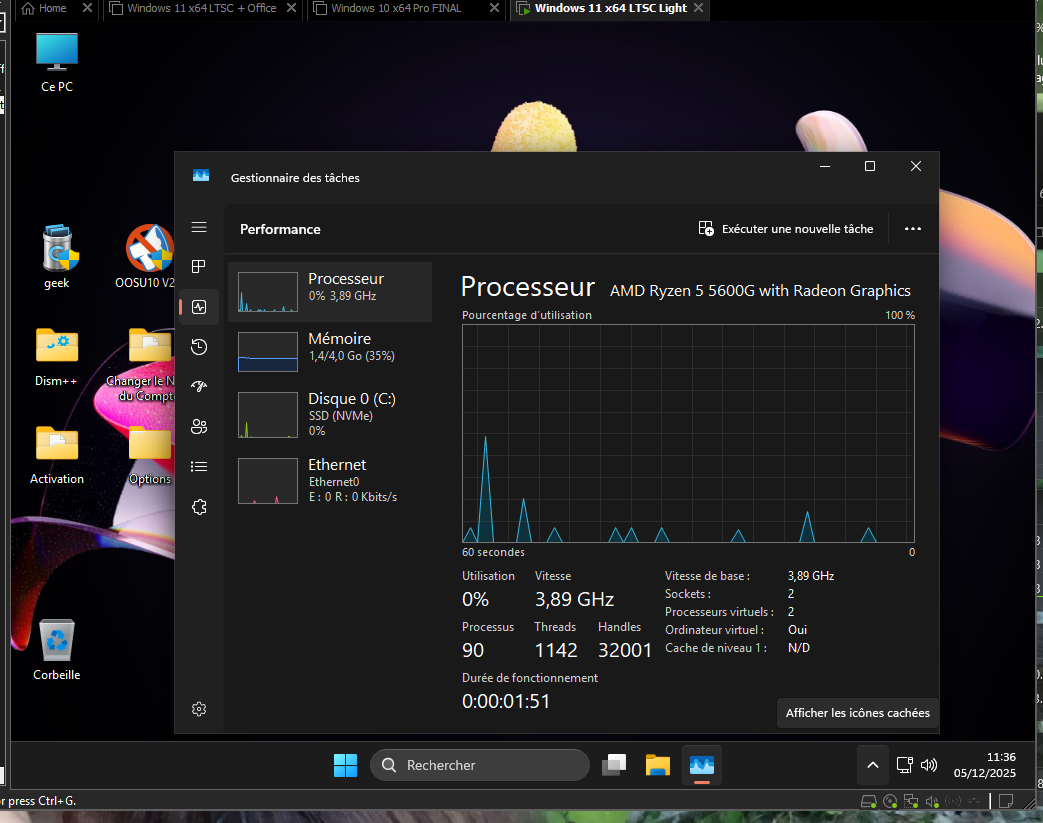Select the Mémoire performance entry
1043x823 pixels.
pyautogui.click(x=330, y=352)
